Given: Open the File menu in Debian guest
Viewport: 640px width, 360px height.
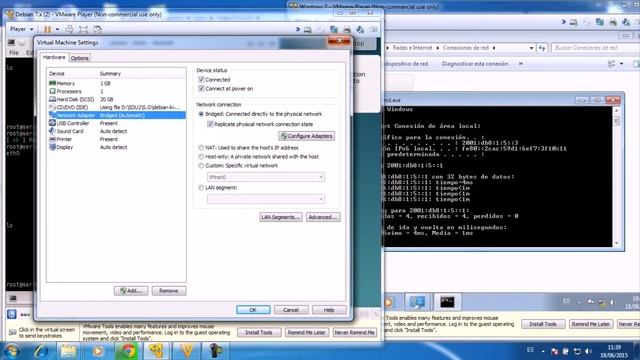Looking at the screenshot, I should 14,53.
